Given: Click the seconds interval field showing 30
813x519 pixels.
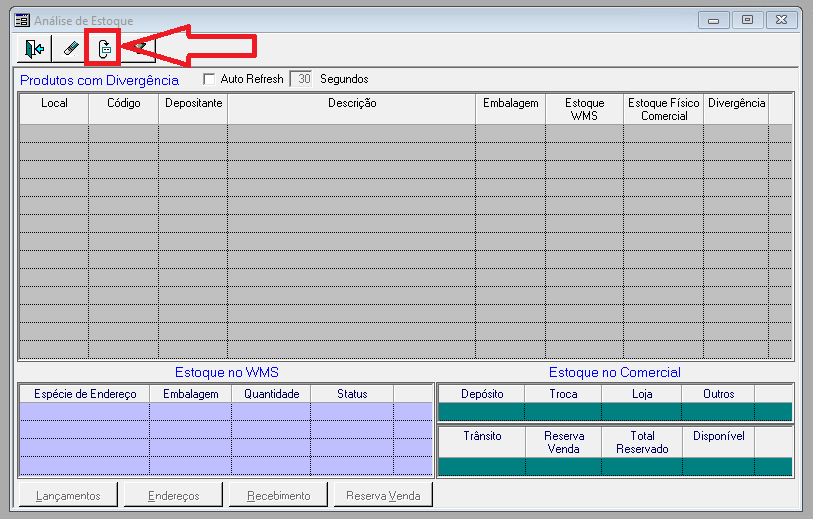Looking at the screenshot, I should [x=301, y=79].
